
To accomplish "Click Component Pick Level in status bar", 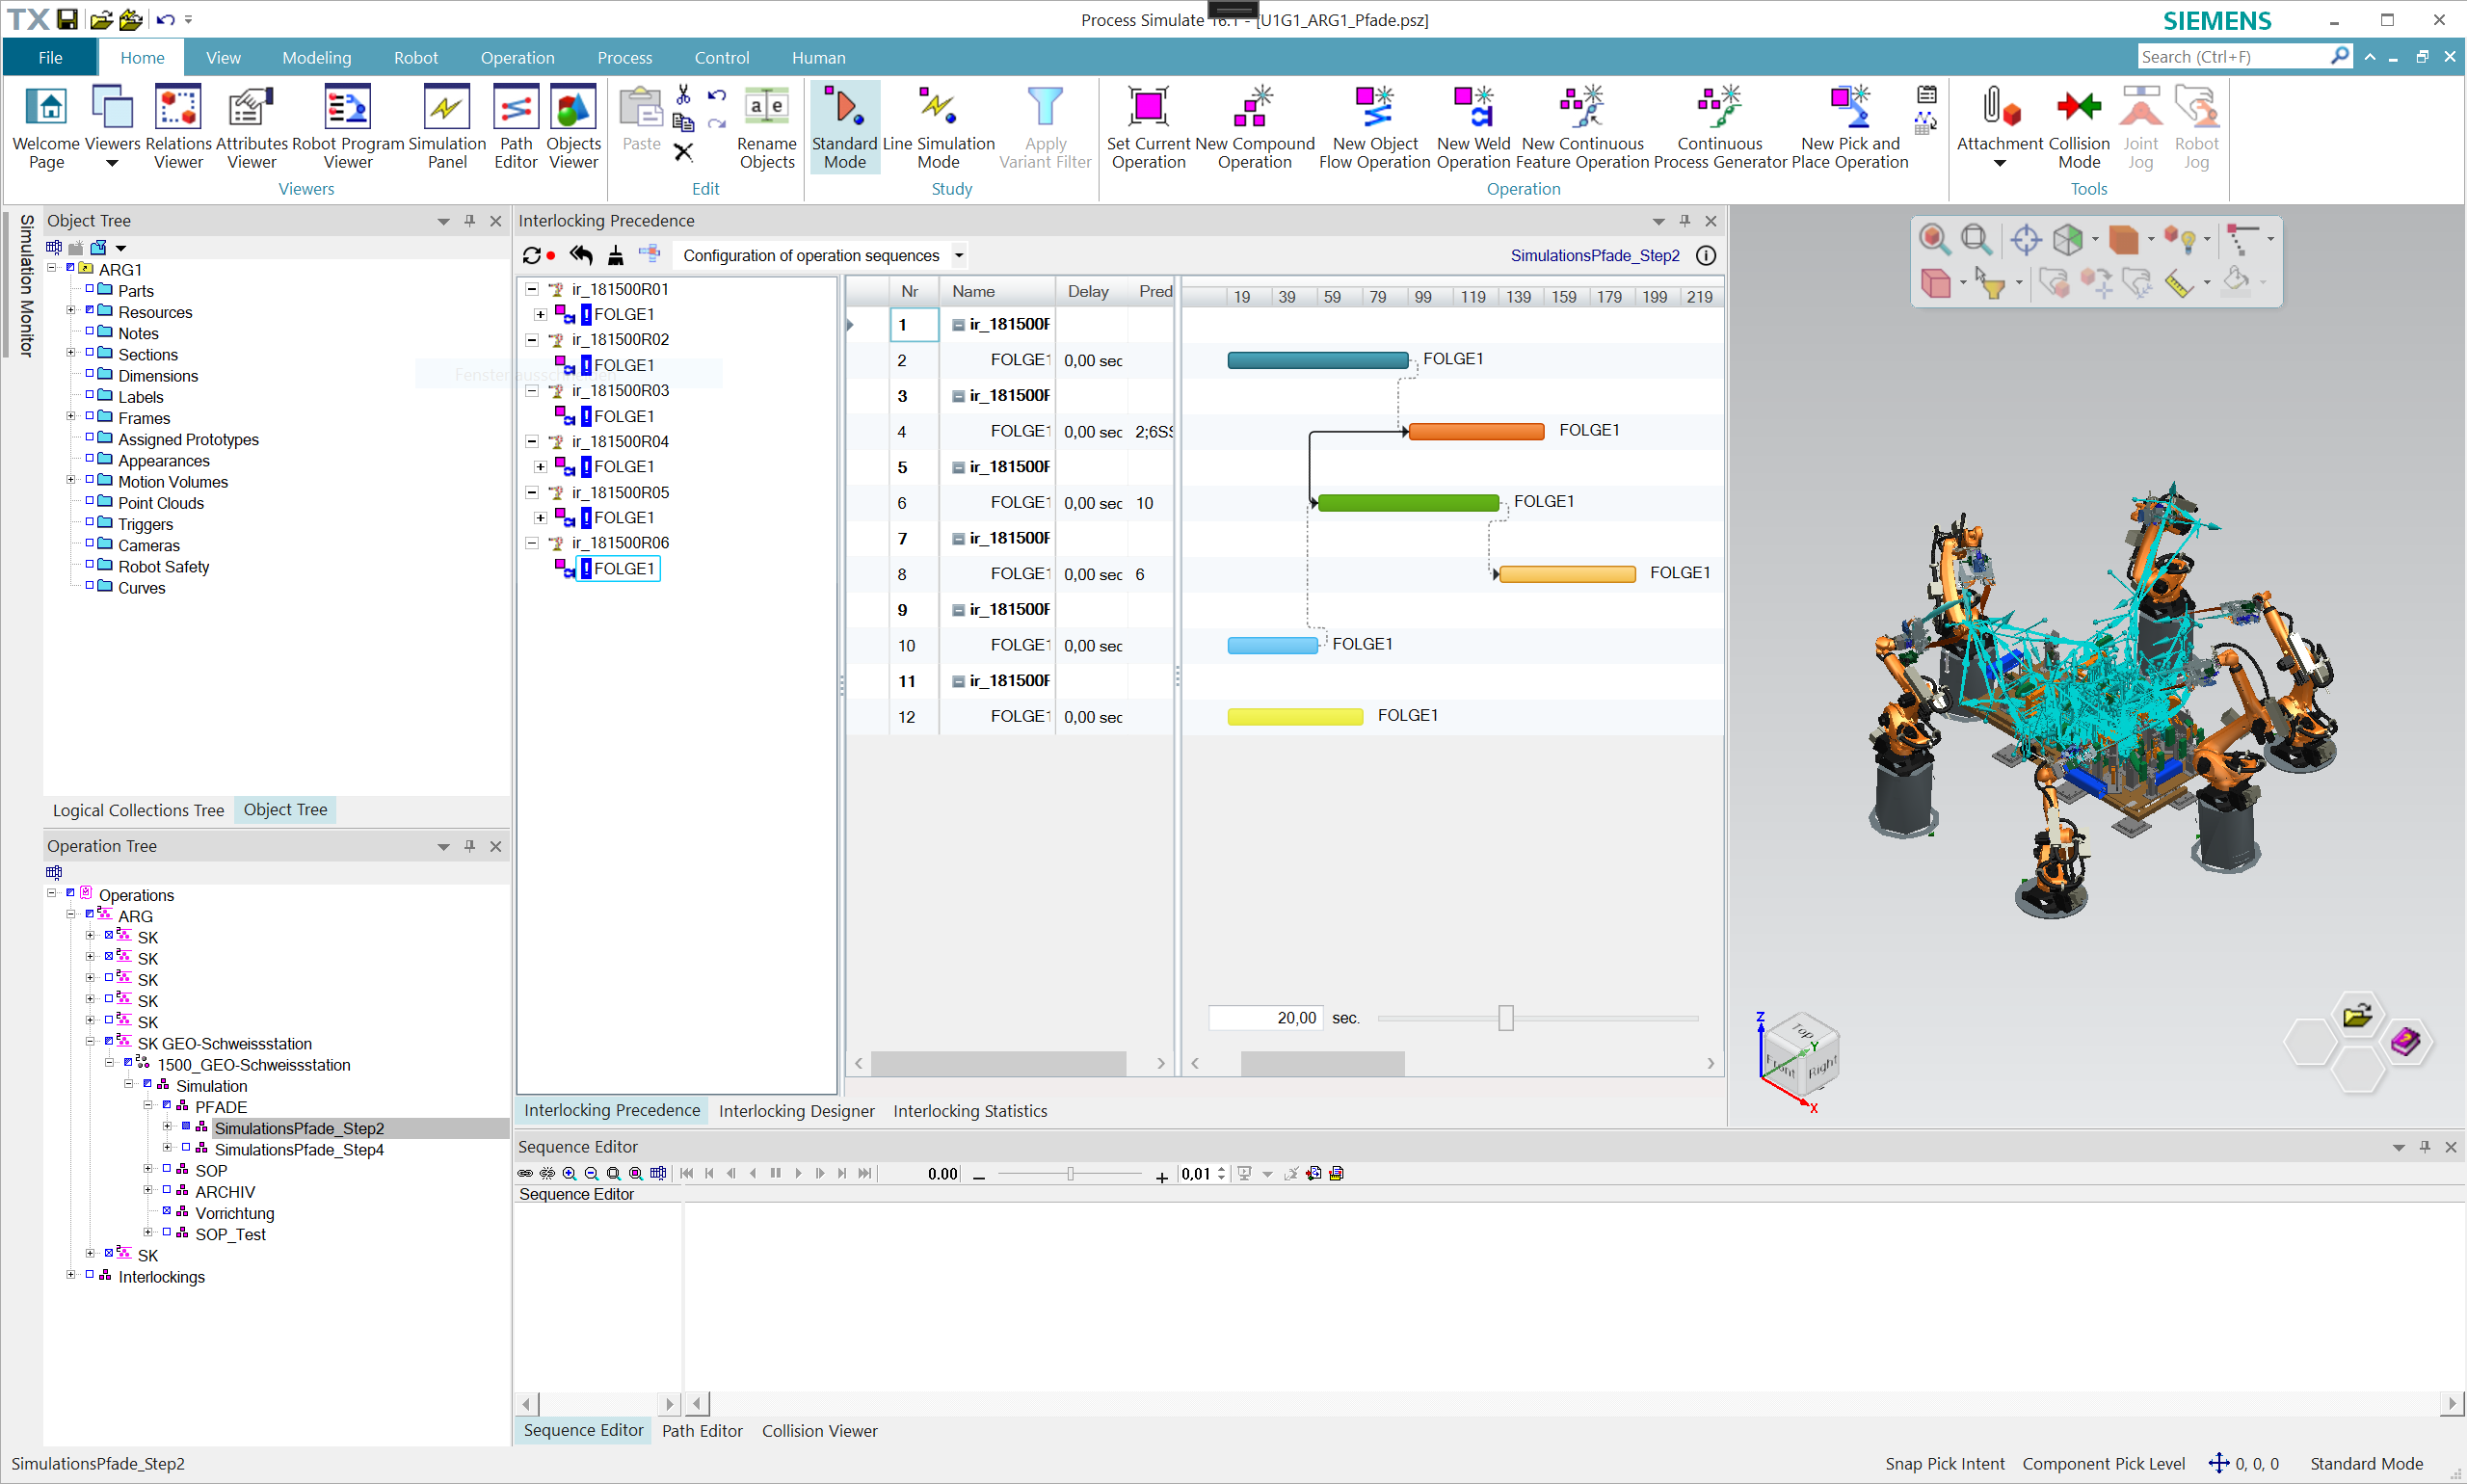I will click(2103, 1464).
